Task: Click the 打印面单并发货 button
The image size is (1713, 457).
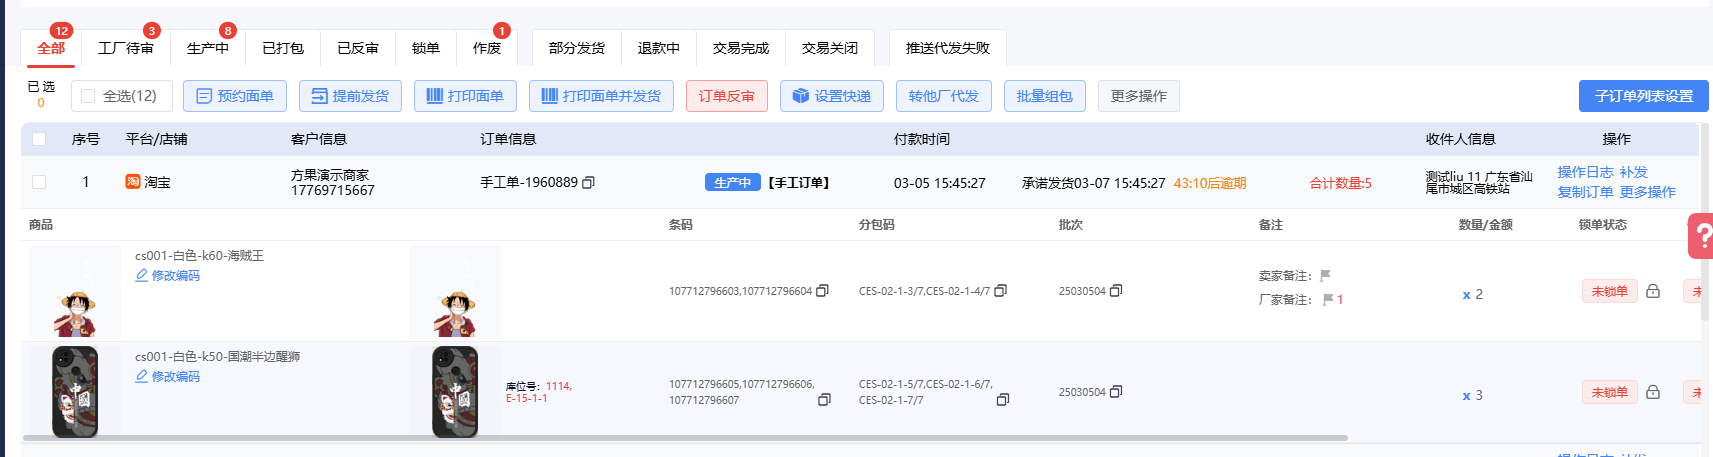Action: 601,96
